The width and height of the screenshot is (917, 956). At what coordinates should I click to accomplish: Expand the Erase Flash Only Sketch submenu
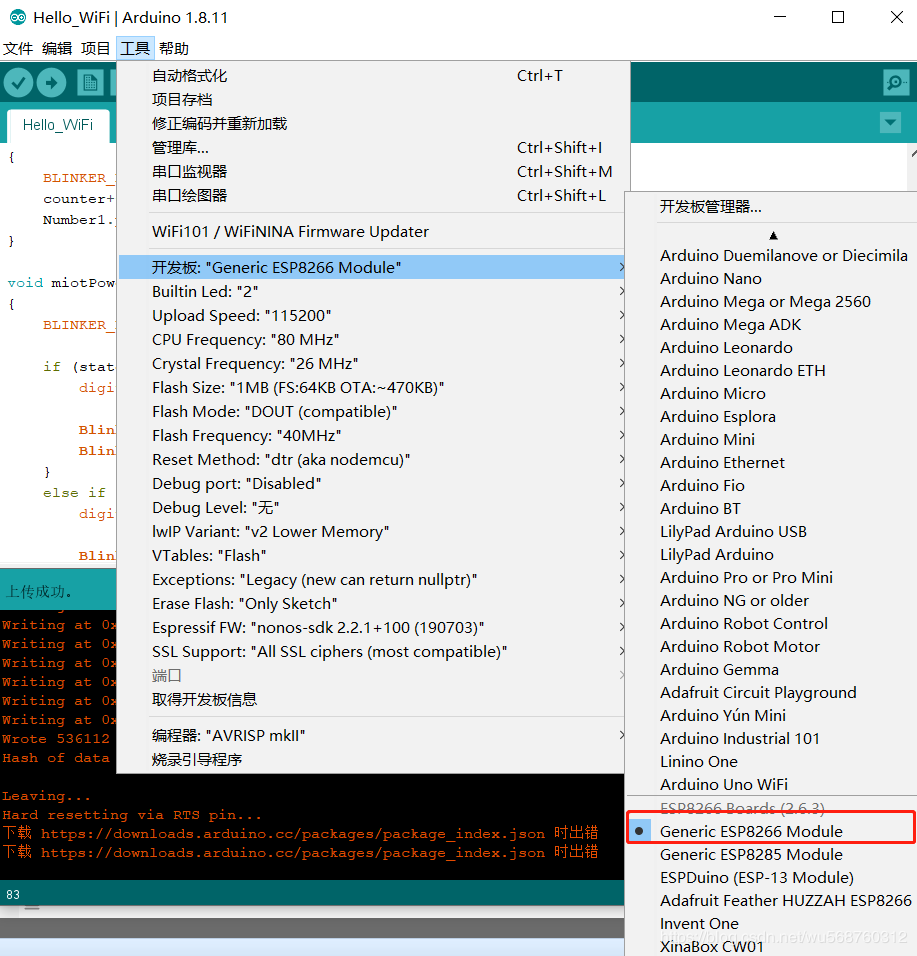pyautogui.click(x=371, y=603)
